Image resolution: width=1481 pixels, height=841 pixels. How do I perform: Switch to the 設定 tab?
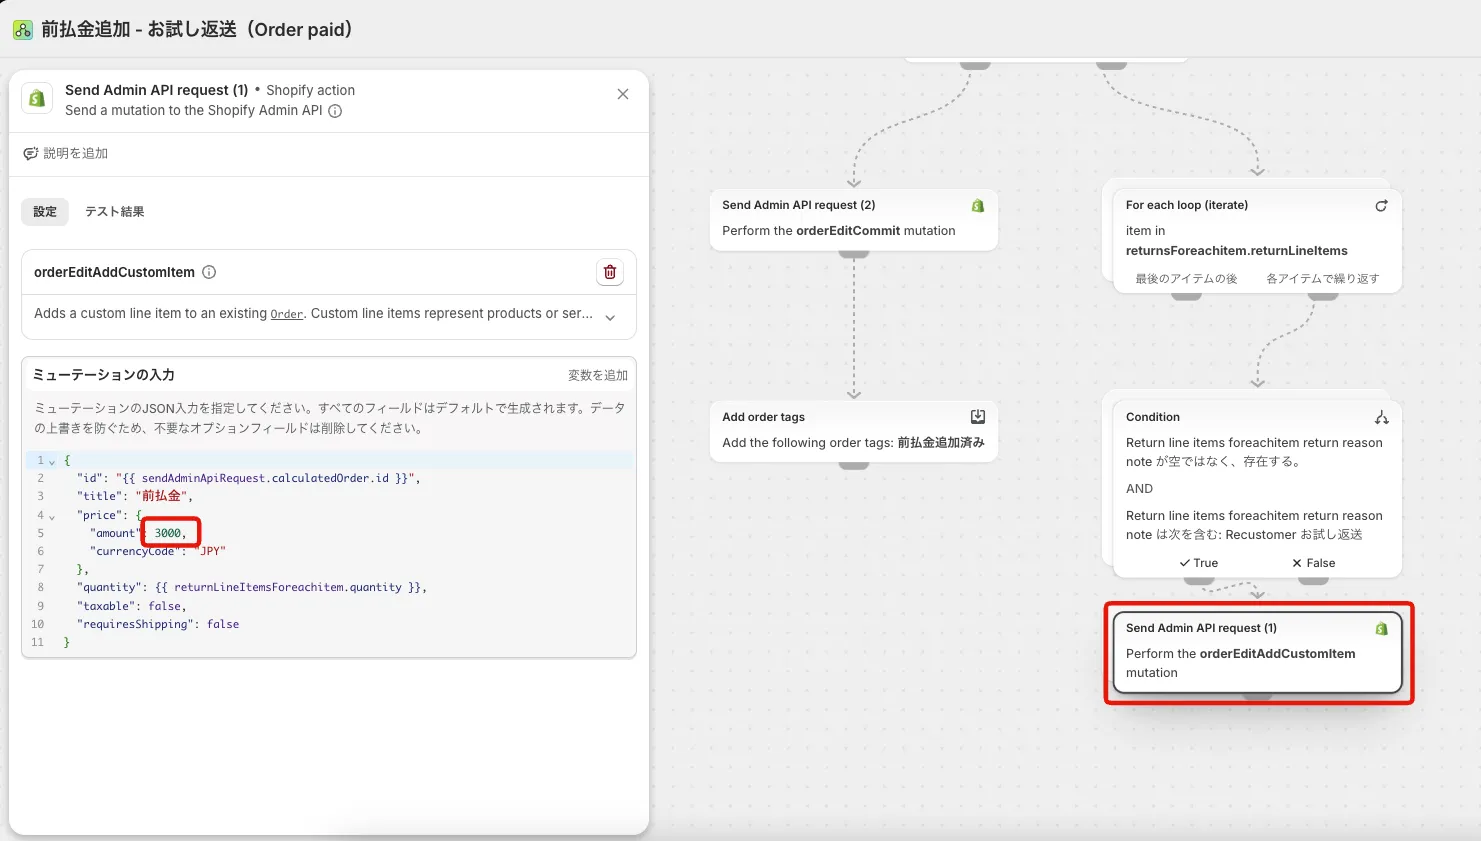[x=45, y=212]
